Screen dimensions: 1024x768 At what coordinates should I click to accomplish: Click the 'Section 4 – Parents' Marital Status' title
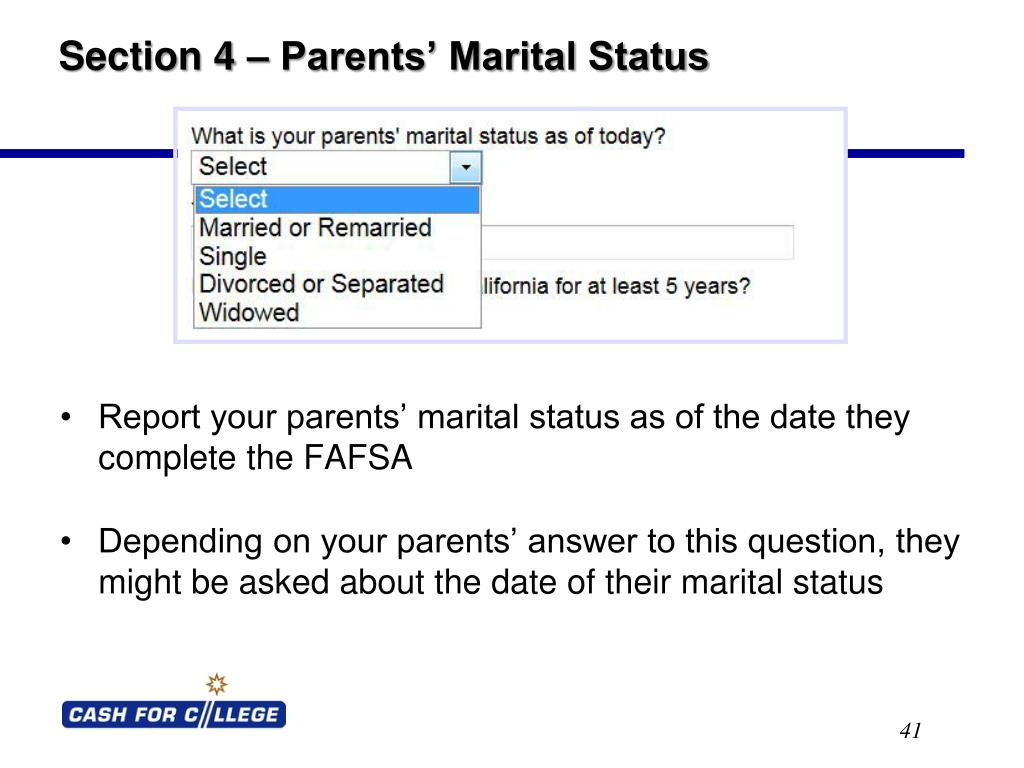[384, 56]
